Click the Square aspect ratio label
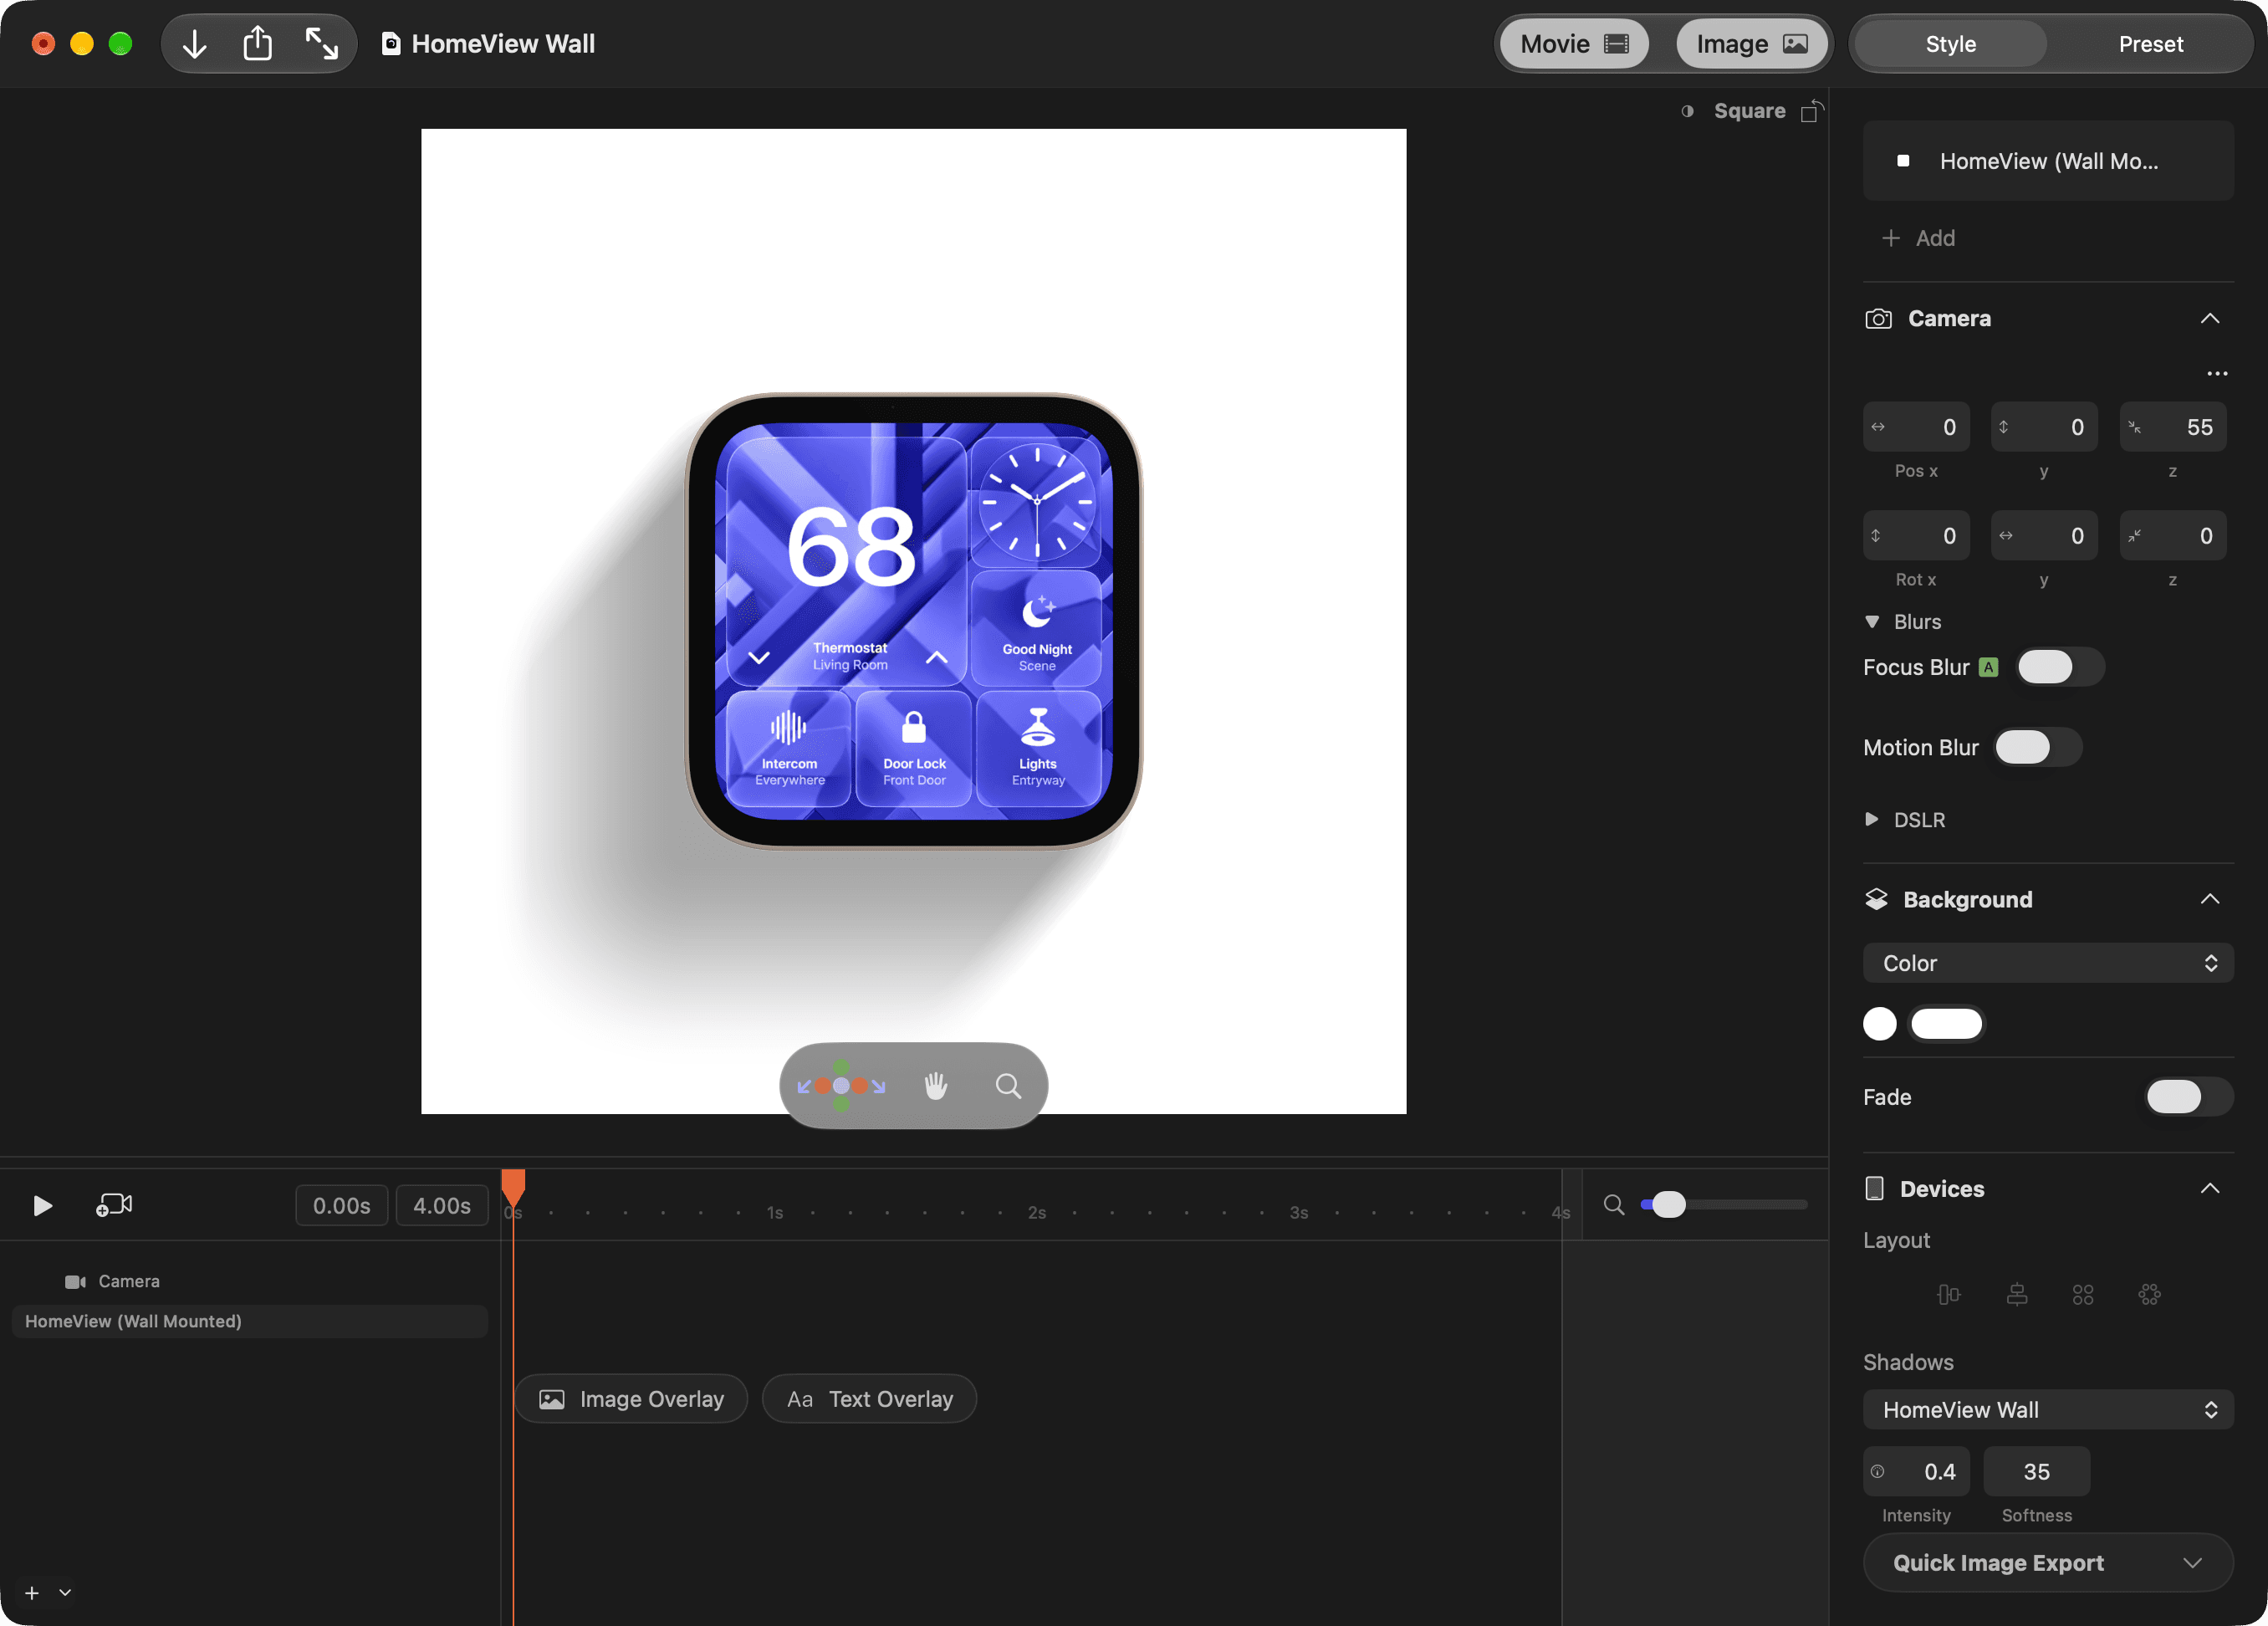The width and height of the screenshot is (2268, 1626). coord(1749,111)
